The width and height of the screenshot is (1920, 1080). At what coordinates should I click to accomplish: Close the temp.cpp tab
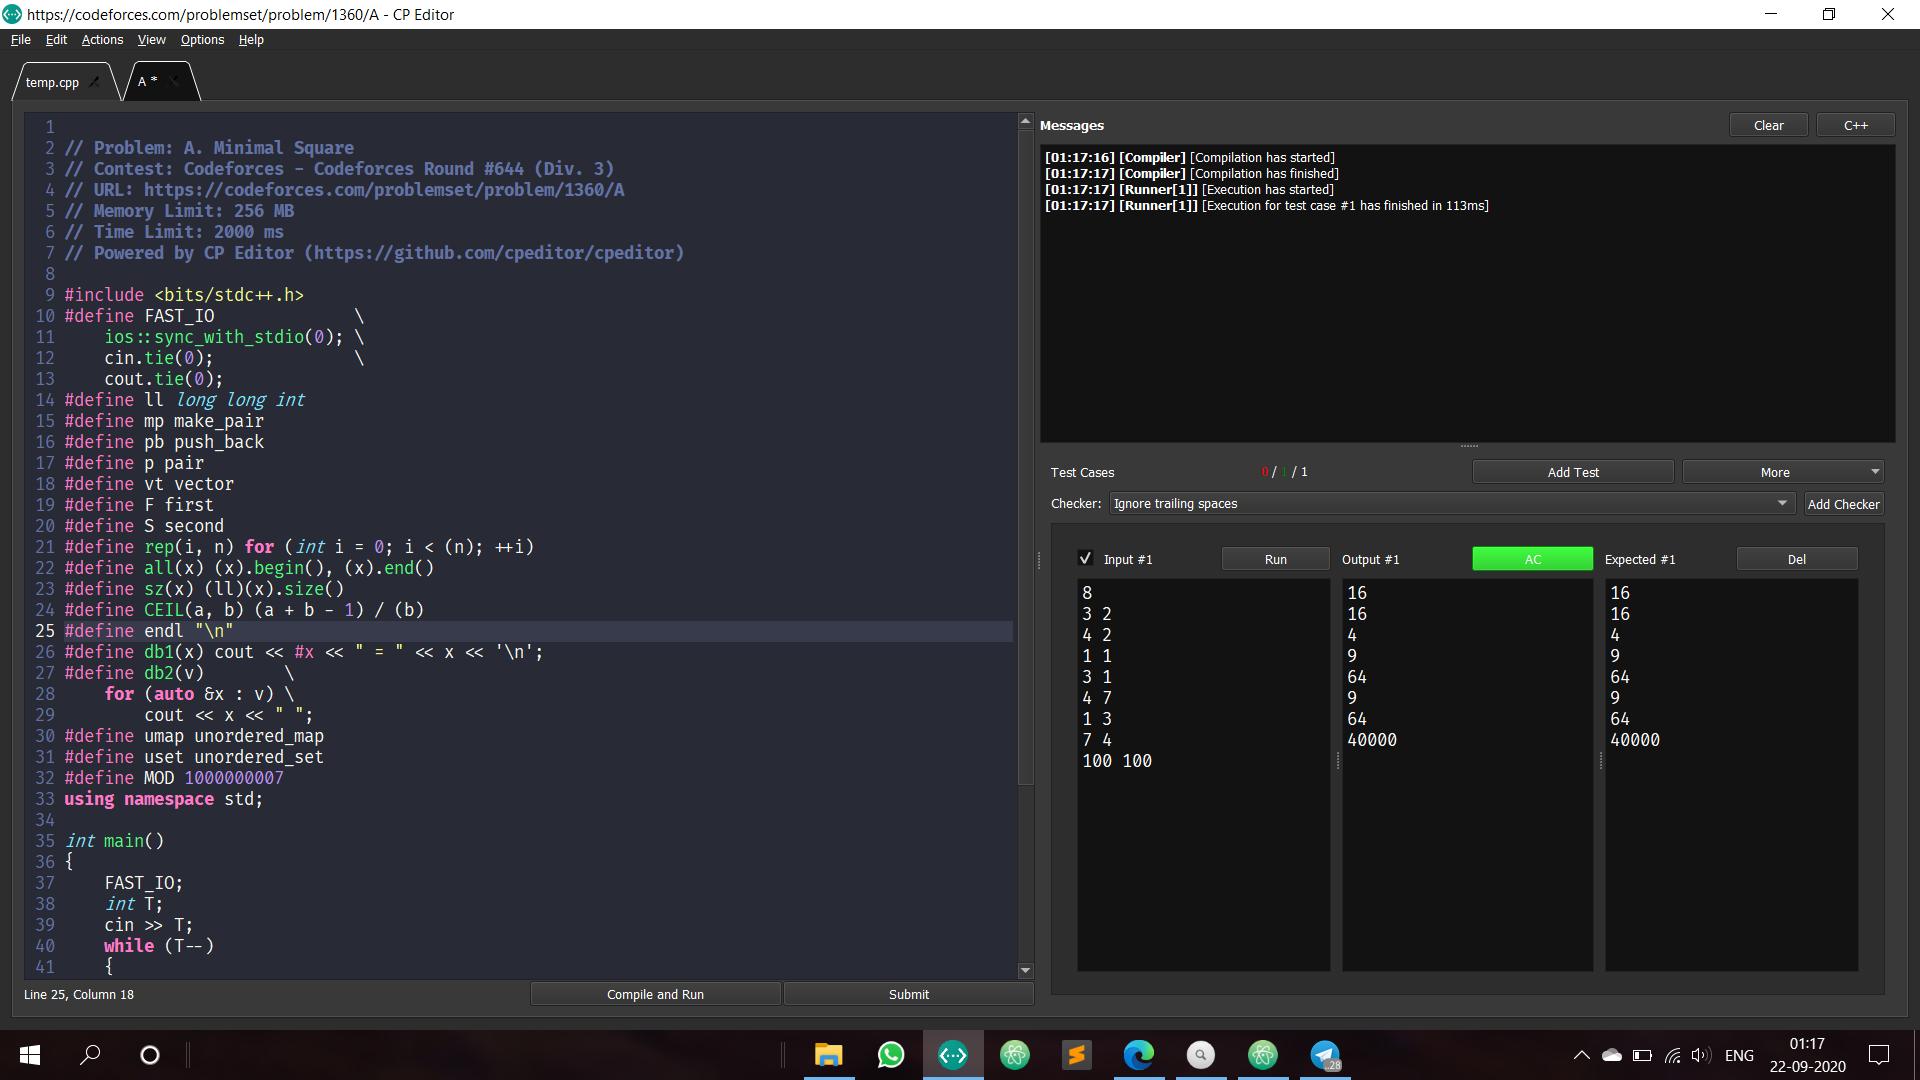click(95, 82)
